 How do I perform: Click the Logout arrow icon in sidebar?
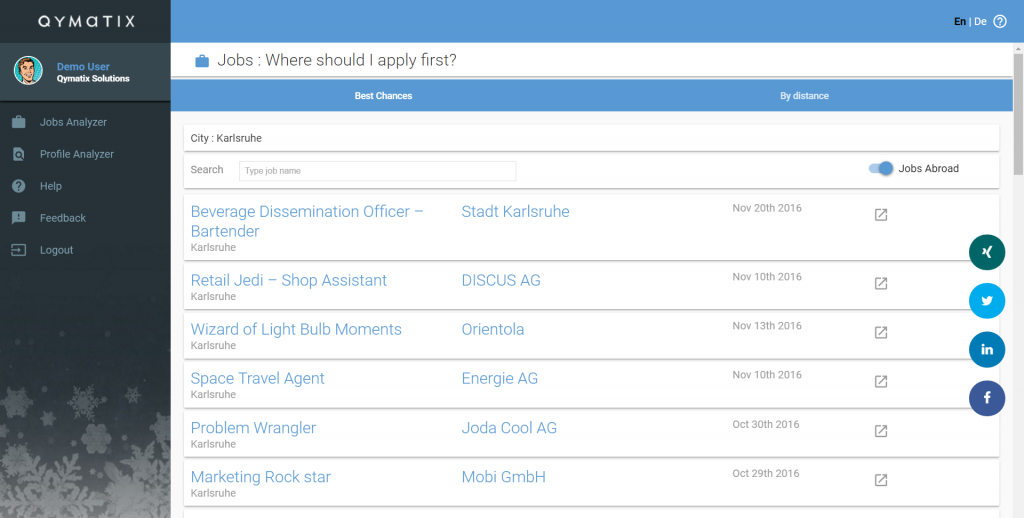19,250
